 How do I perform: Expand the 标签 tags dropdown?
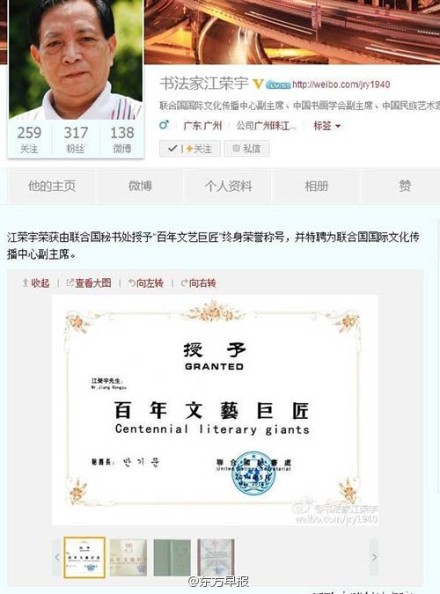(x=327, y=125)
